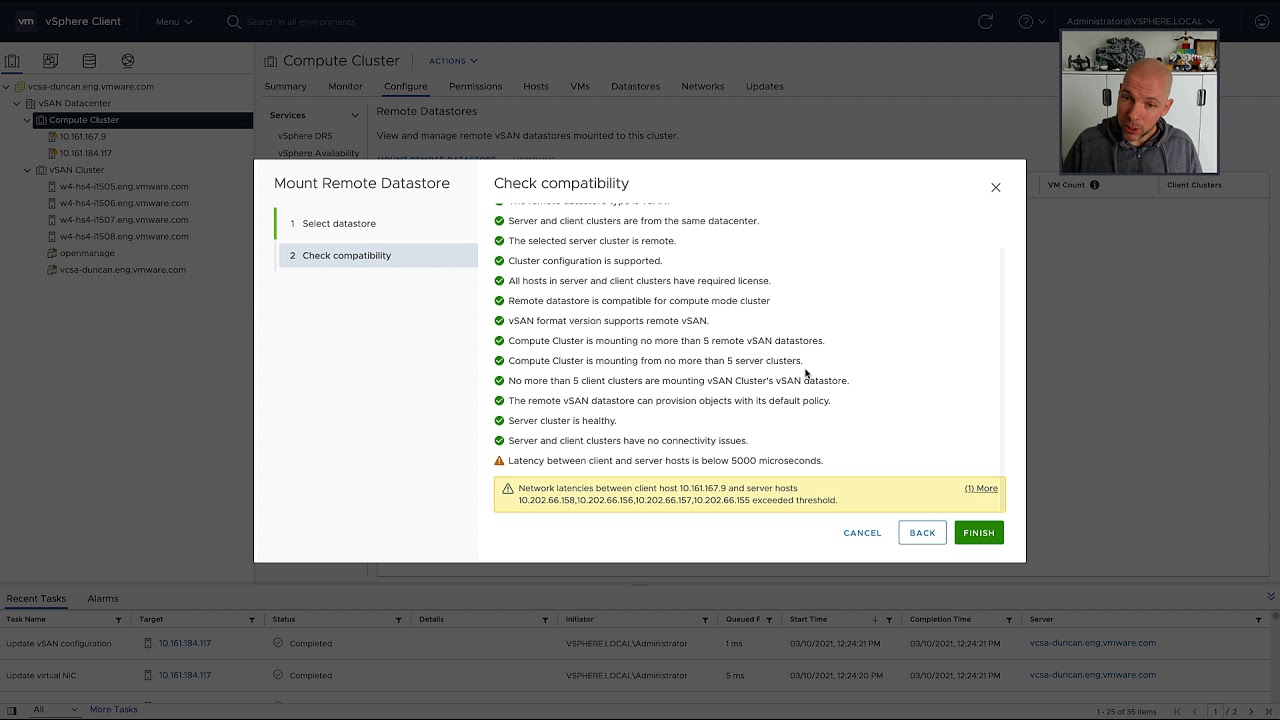Switch to the Hosts tab
The height and width of the screenshot is (720, 1280).
pos(536,86)
